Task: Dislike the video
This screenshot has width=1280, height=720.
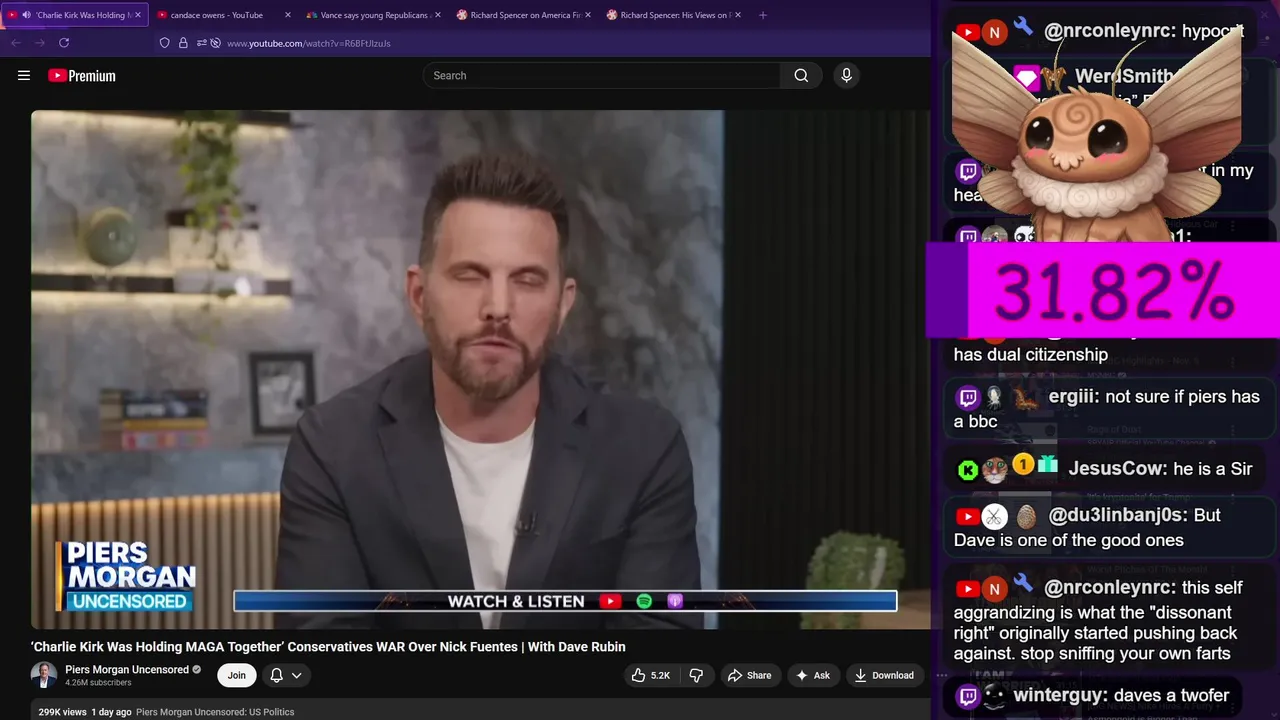Action: pyautogui.click(x=696, y=675)
